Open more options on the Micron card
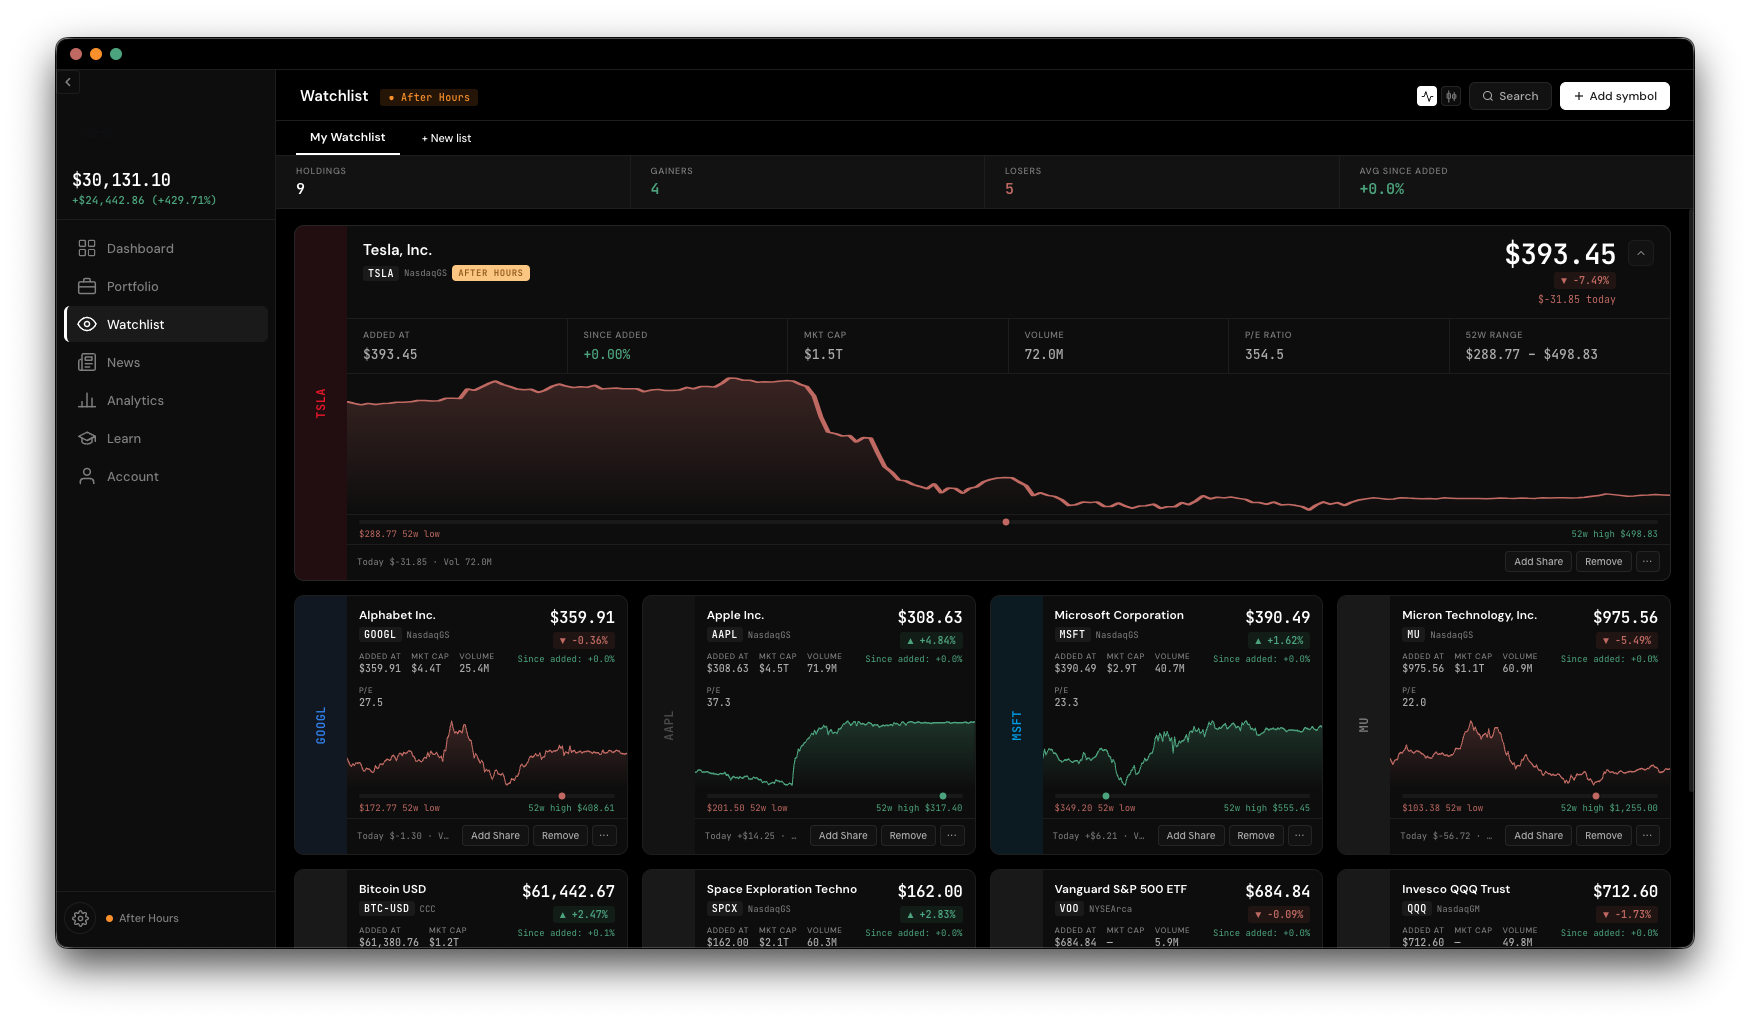 [1647, 836]
